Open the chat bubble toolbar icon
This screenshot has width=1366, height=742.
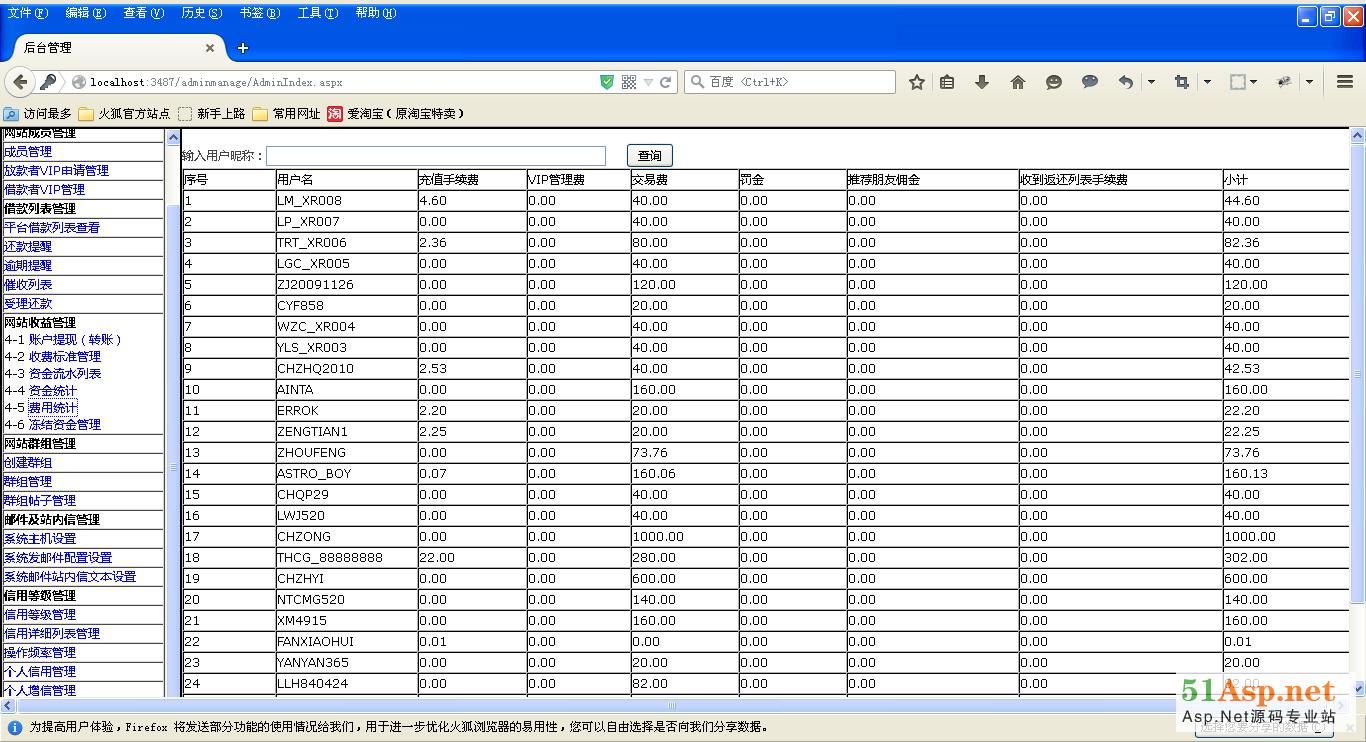pos(1090,82)
